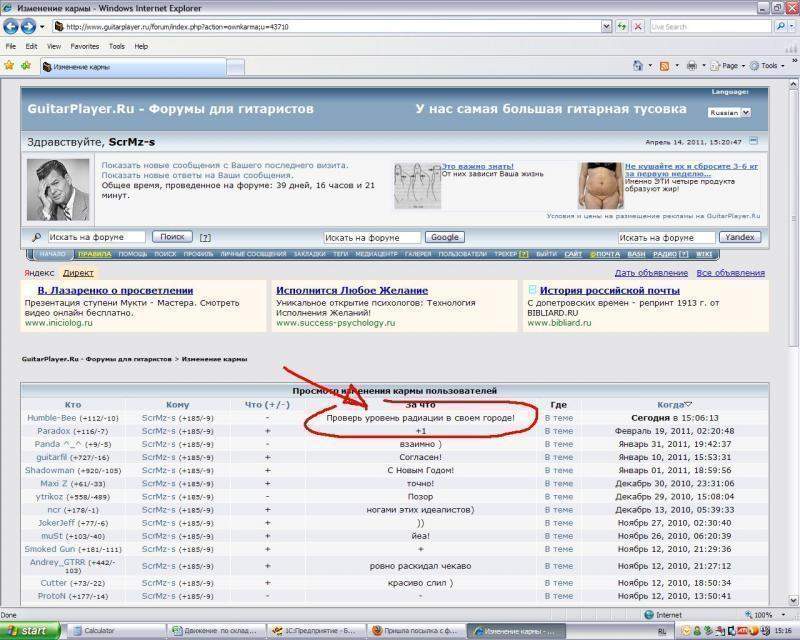Open the Favorites Center star icon
The height and width of the screenshot is (640, 800).
click(x=9, y=66)
